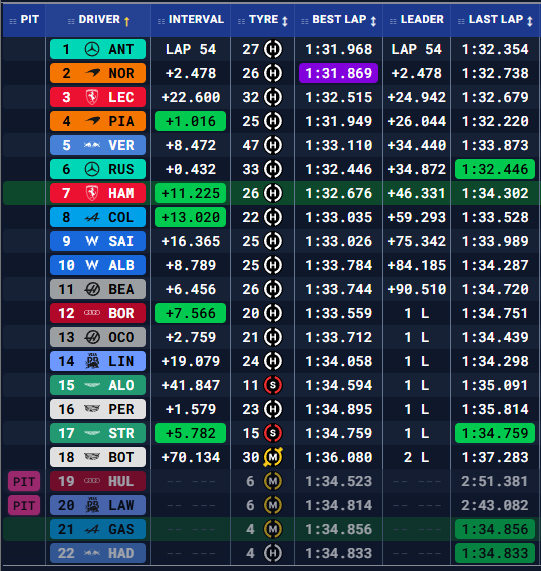Sort by the DRIVER column arrow
The height and width of the screenshot is (571, 541).
pyautogui.click(x=126, y=21)
